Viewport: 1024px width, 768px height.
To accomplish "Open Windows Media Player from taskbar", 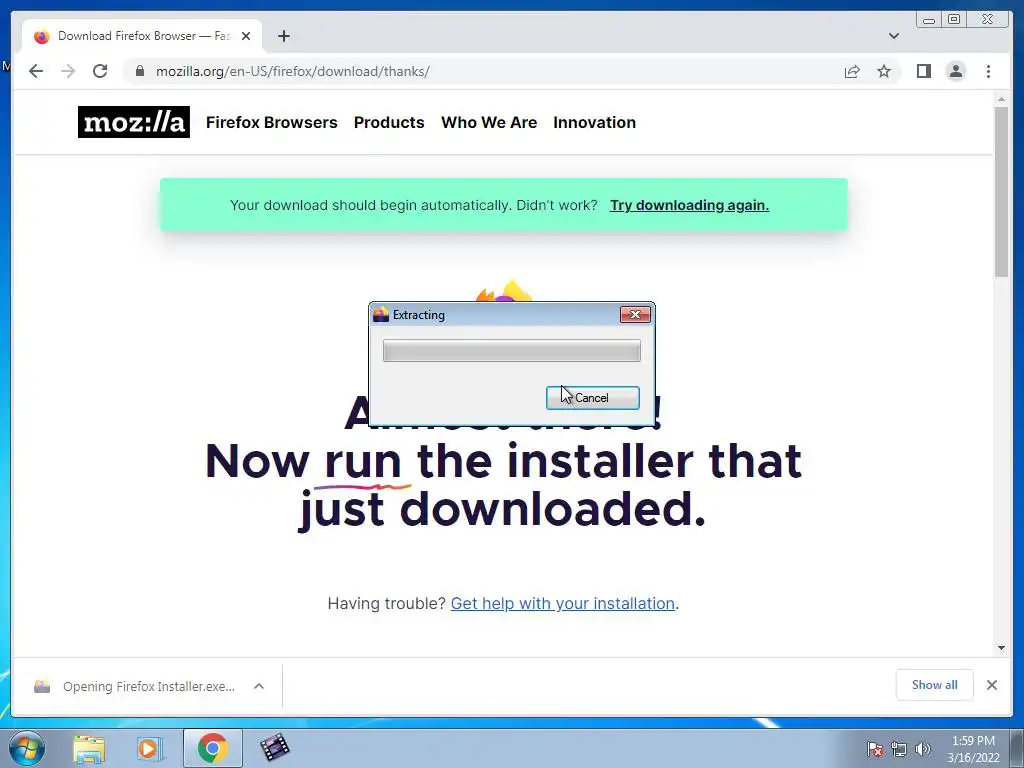I will coord(150,748).
